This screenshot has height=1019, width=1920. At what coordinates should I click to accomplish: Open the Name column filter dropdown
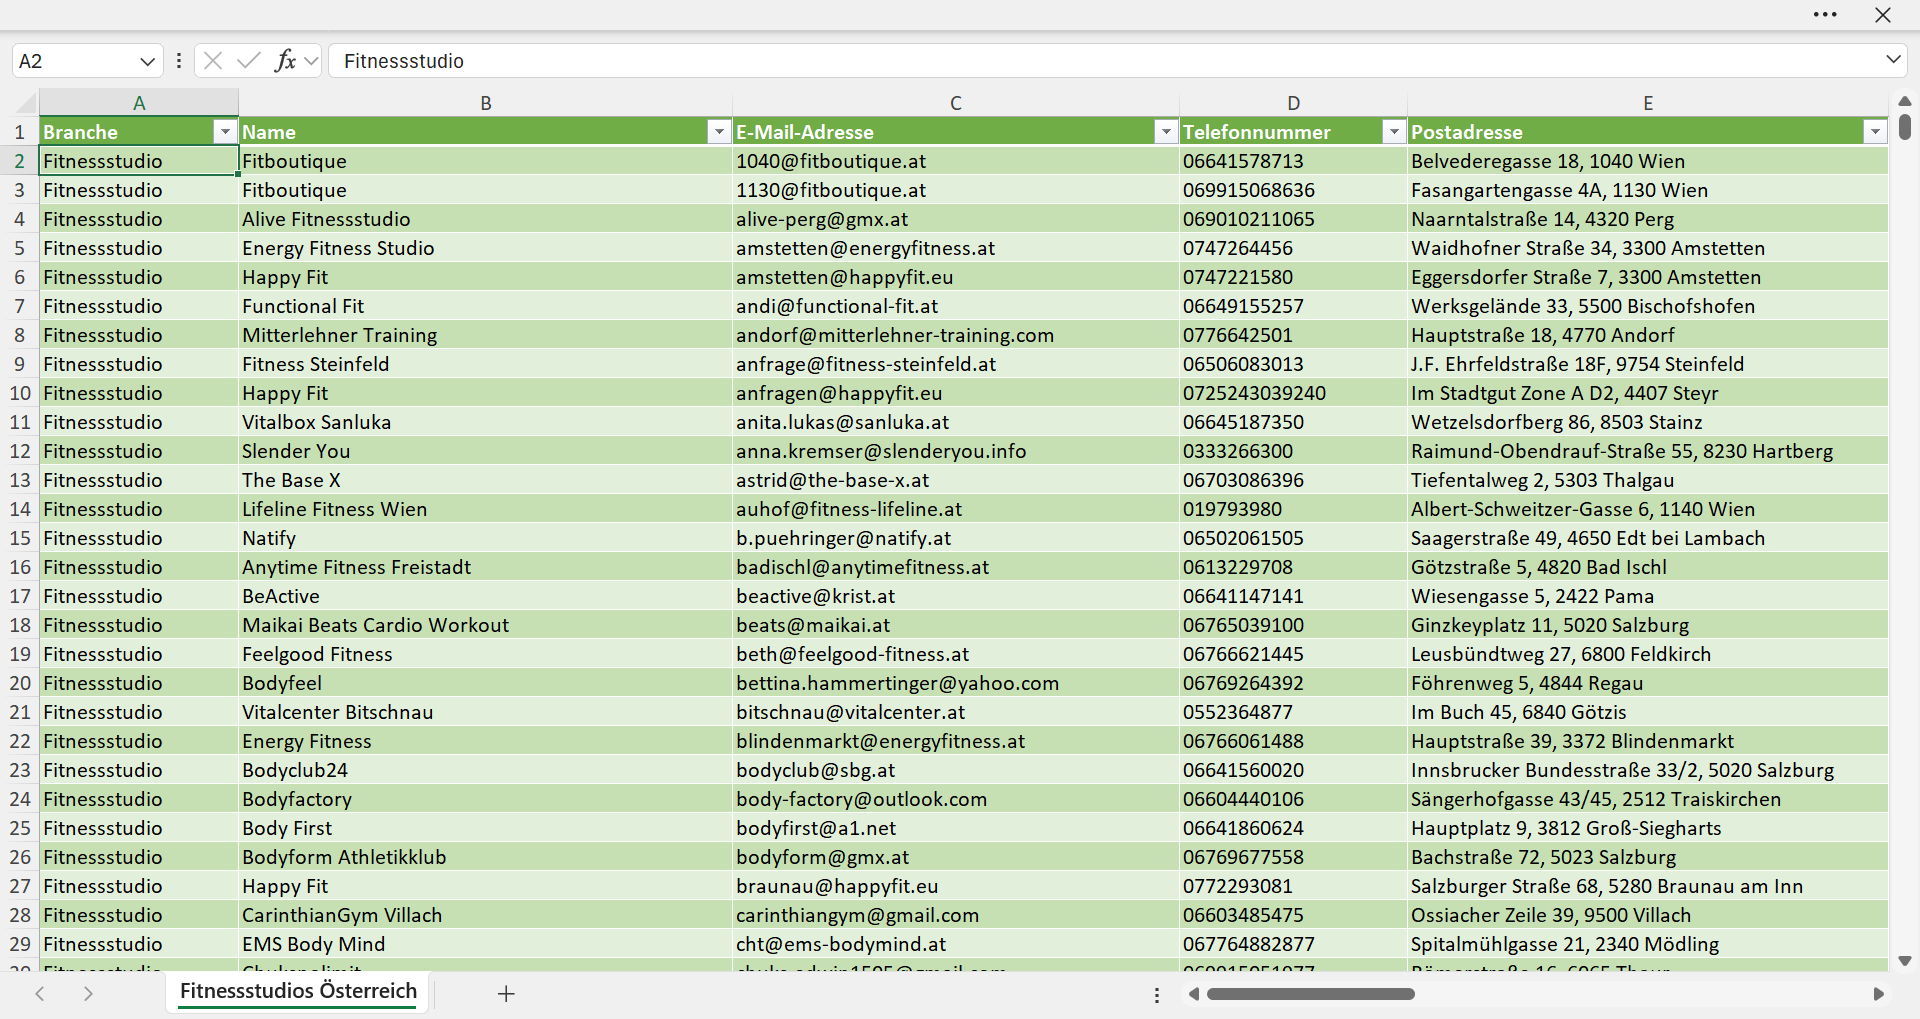719,132
